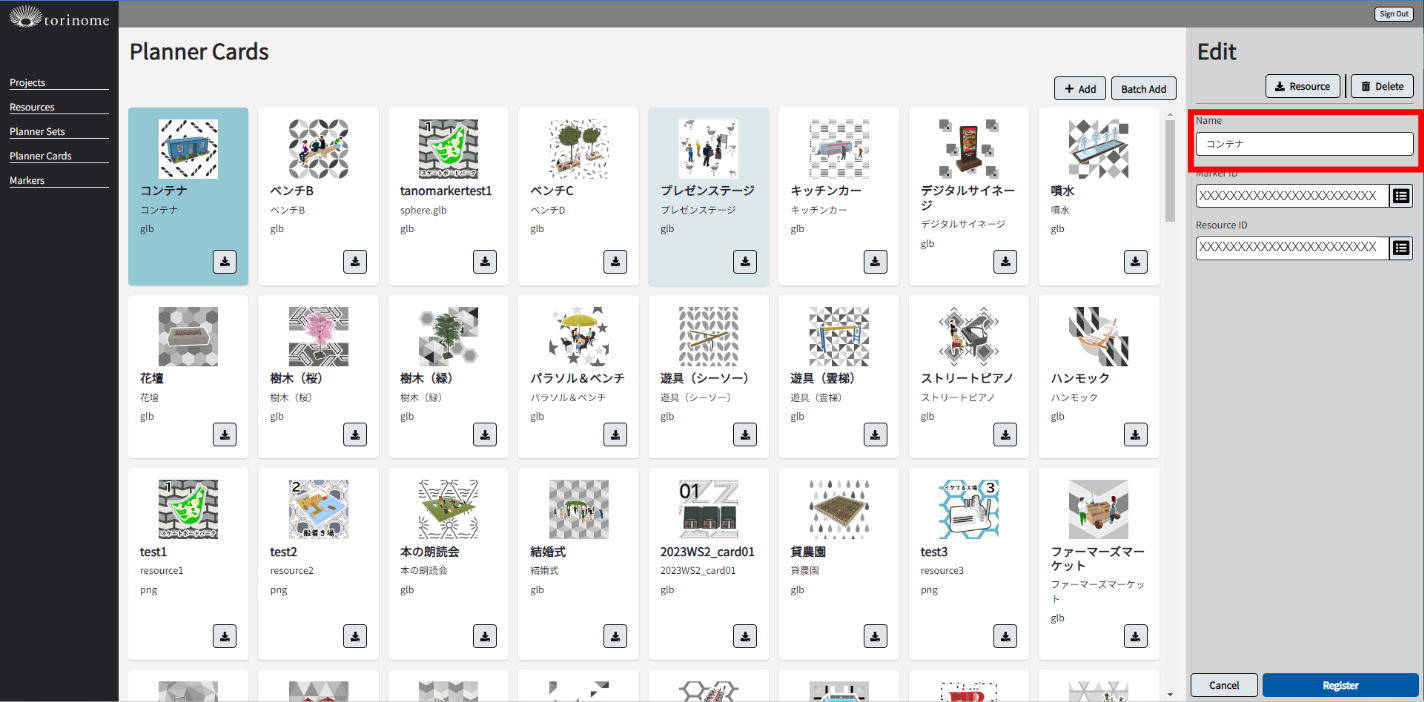Open Projects in the sidebar
Screen dimensions: 1424x702
pos(28,83)
